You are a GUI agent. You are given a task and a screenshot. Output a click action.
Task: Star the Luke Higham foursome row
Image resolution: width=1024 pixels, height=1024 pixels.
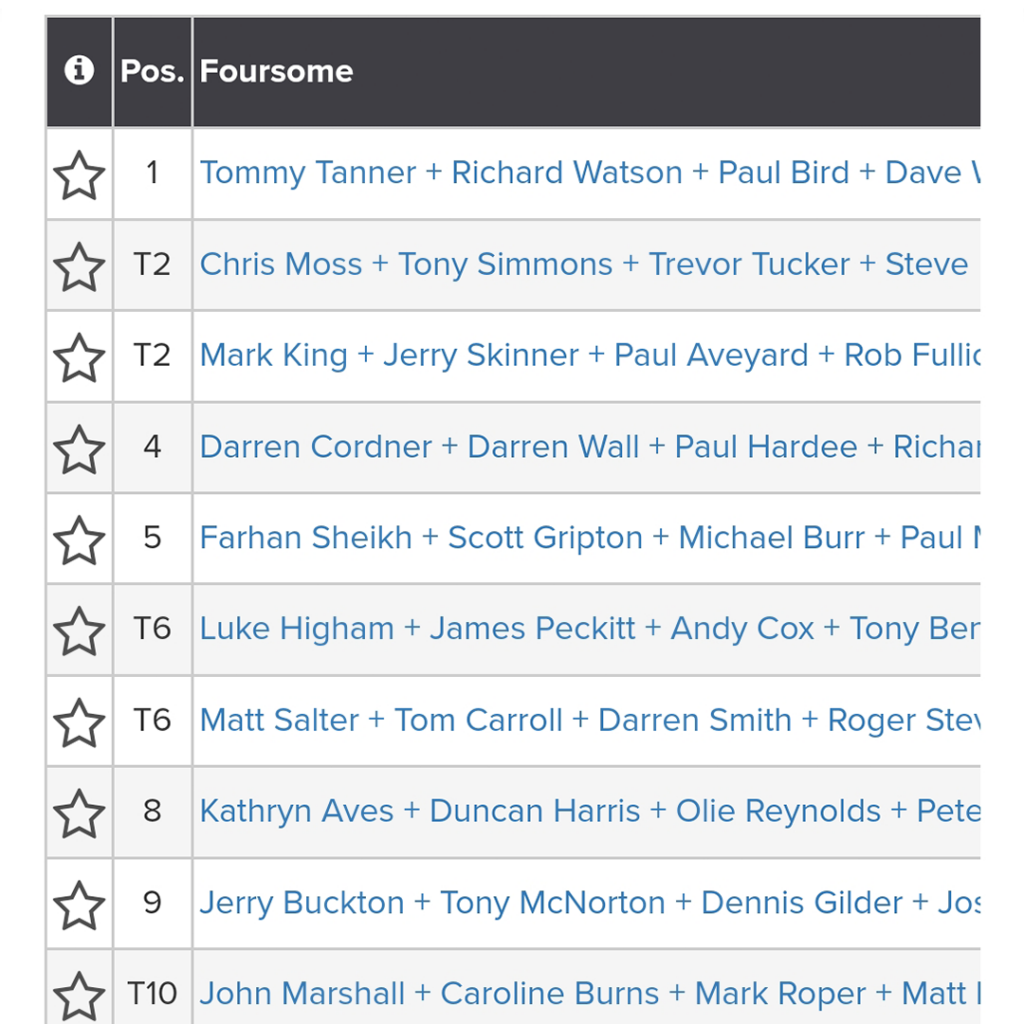coord(79,631)
